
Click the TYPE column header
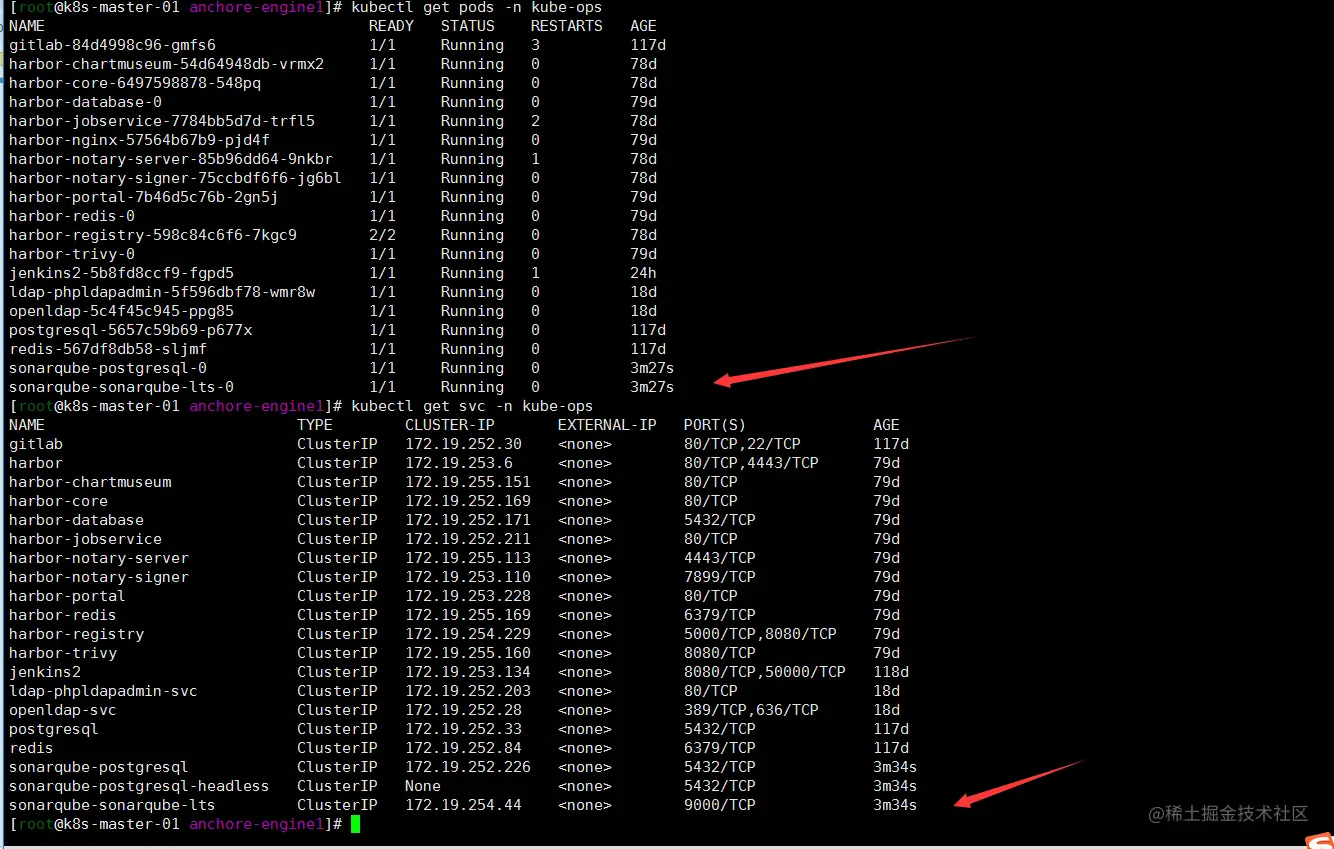315,425
